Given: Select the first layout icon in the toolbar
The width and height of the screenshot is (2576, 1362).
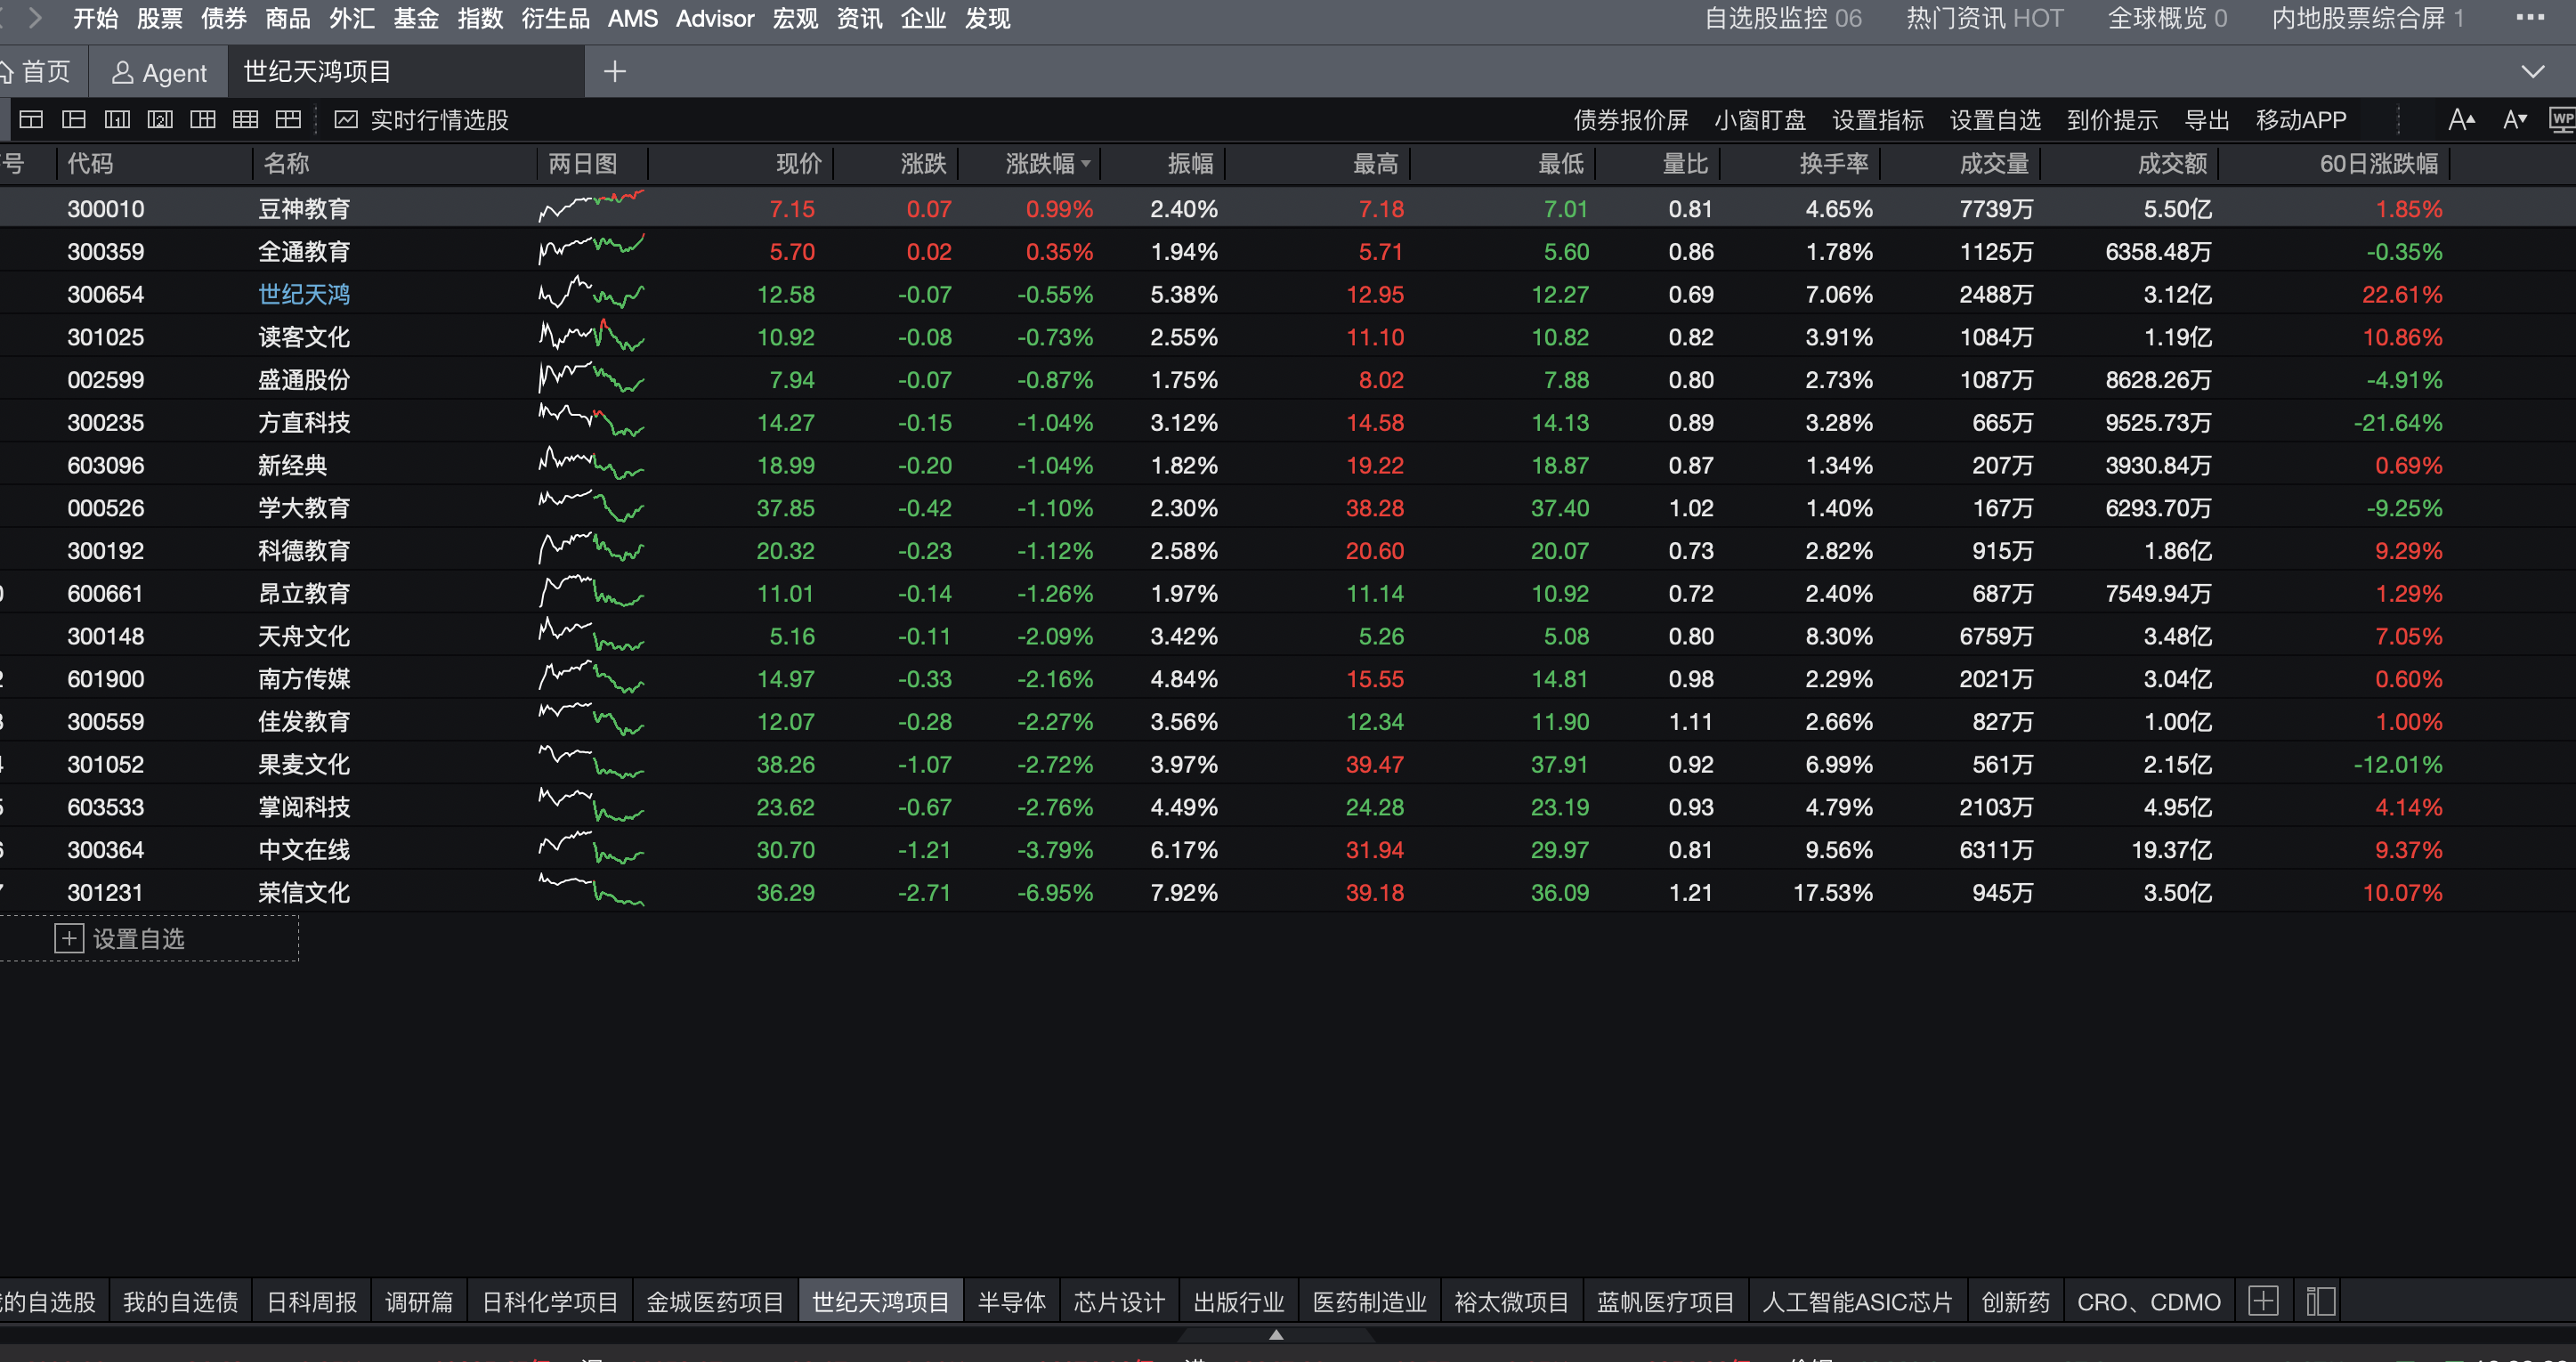Looking at the screenshot, I should pos(31,120).
